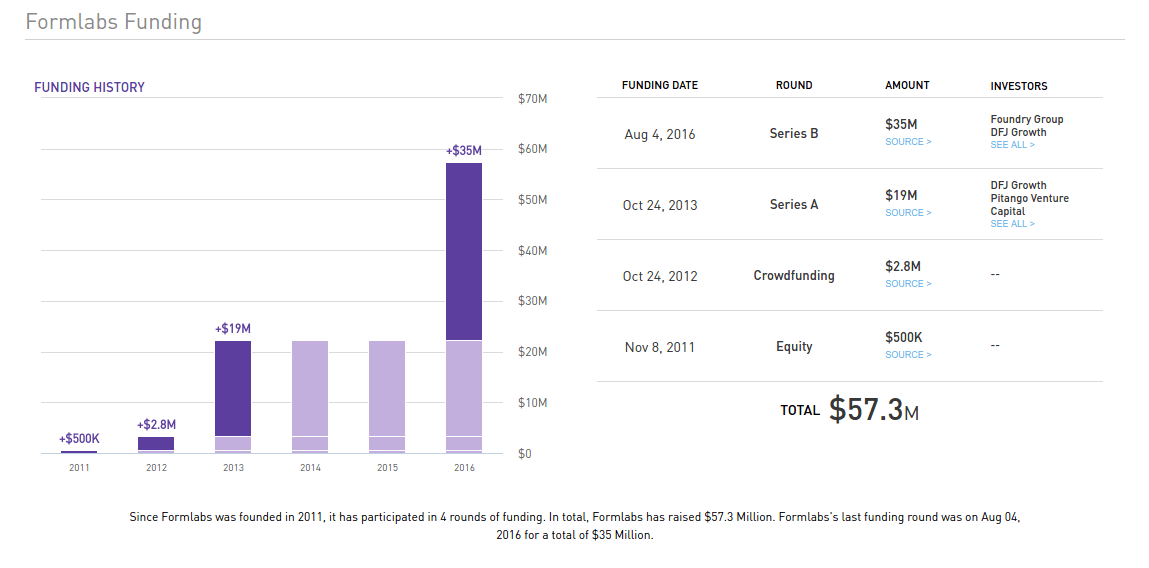Viewport: 1149px width, 568px height.
Task: Click the FUNDING DATE column header
Action: tap(660, 85)
